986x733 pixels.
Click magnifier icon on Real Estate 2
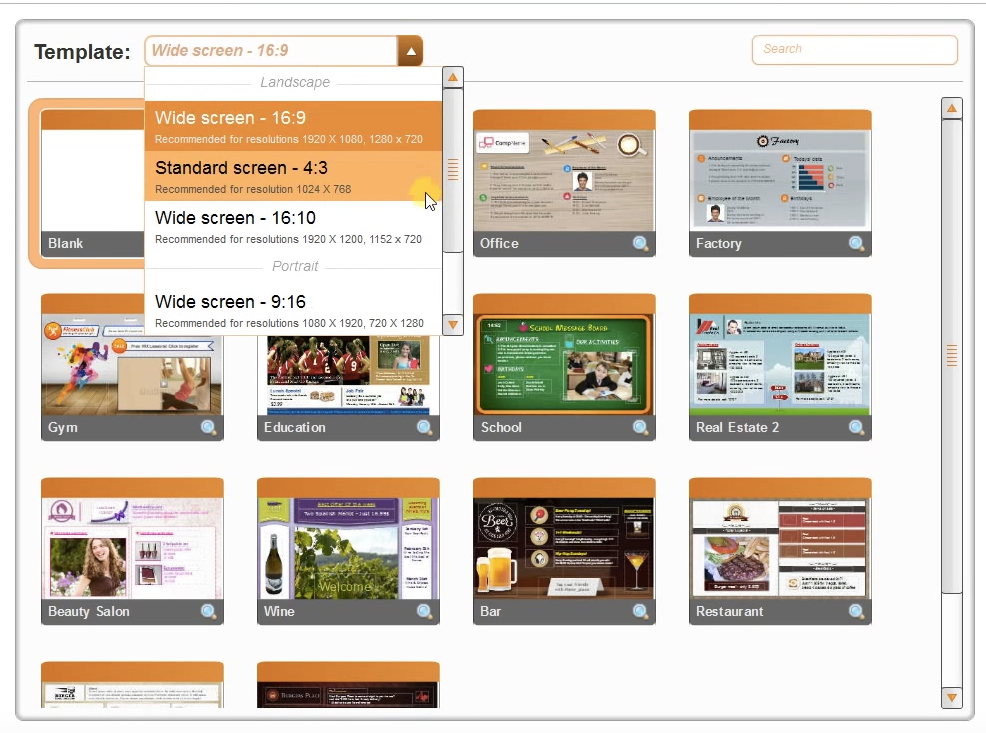tap(856, 428)
